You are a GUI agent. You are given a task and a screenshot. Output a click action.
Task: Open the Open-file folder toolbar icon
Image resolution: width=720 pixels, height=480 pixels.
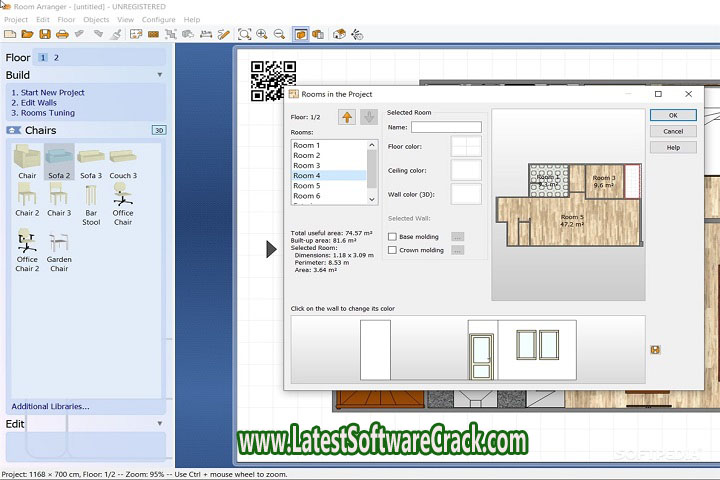point(28,34)
